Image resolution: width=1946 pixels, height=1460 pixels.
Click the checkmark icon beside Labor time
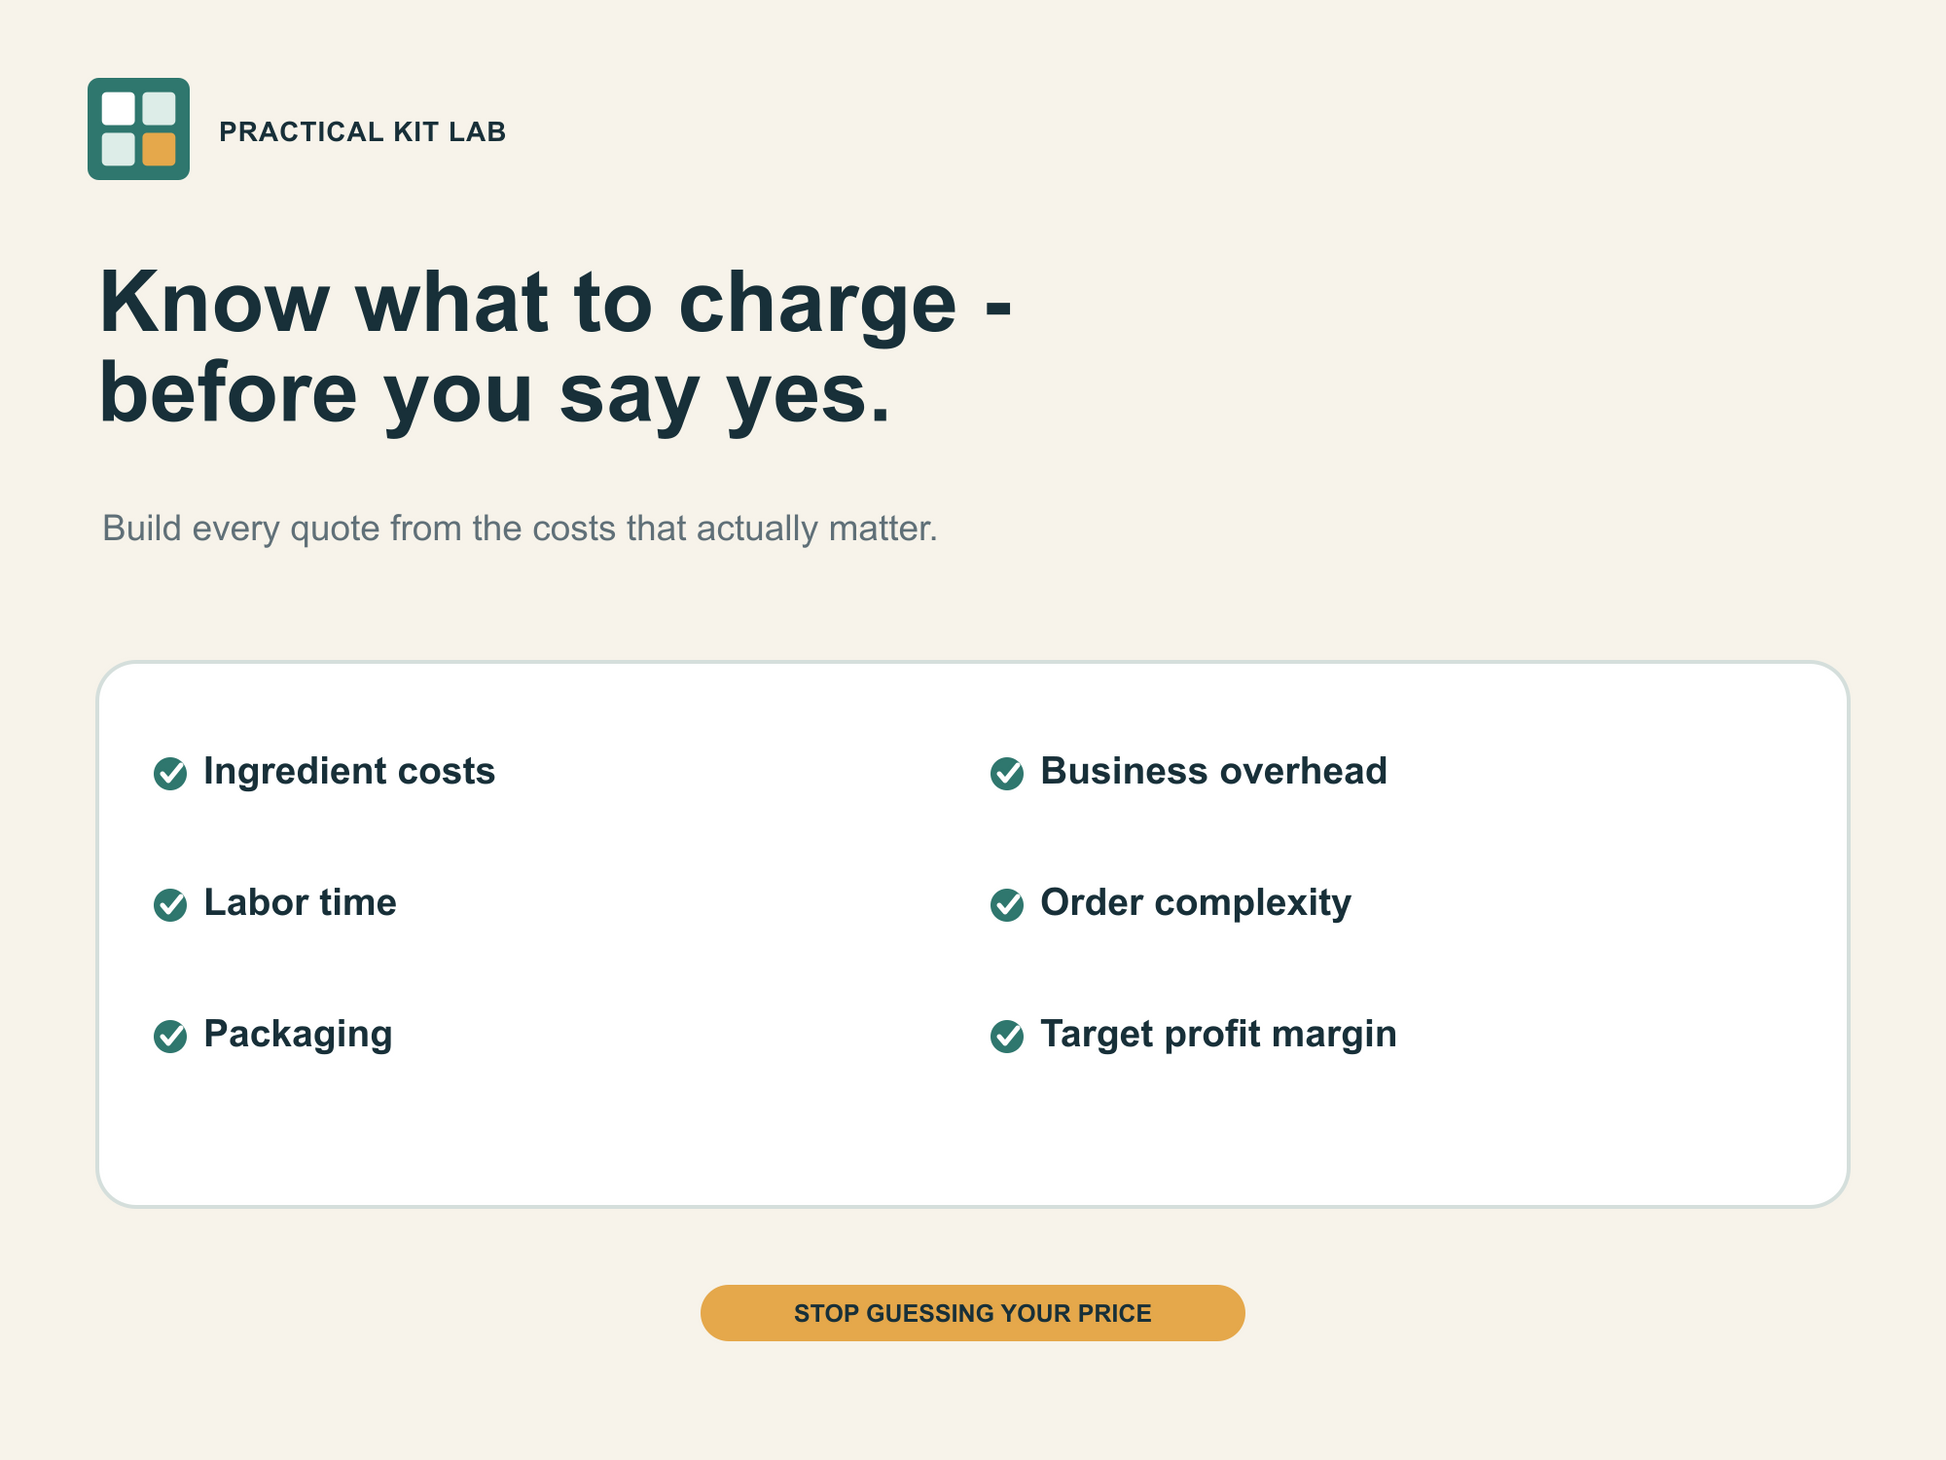click(x=170, y=905)
